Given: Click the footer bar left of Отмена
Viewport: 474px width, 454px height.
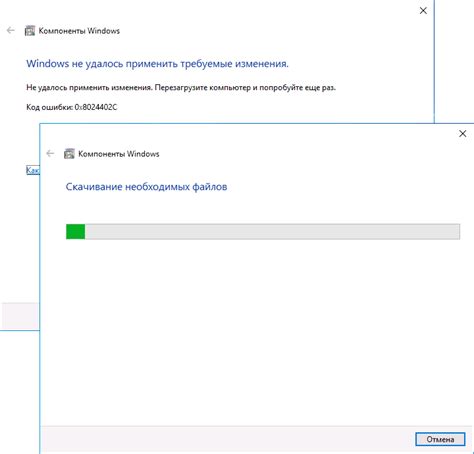Looking at the screenshot, I should click(x=228, y=439).
